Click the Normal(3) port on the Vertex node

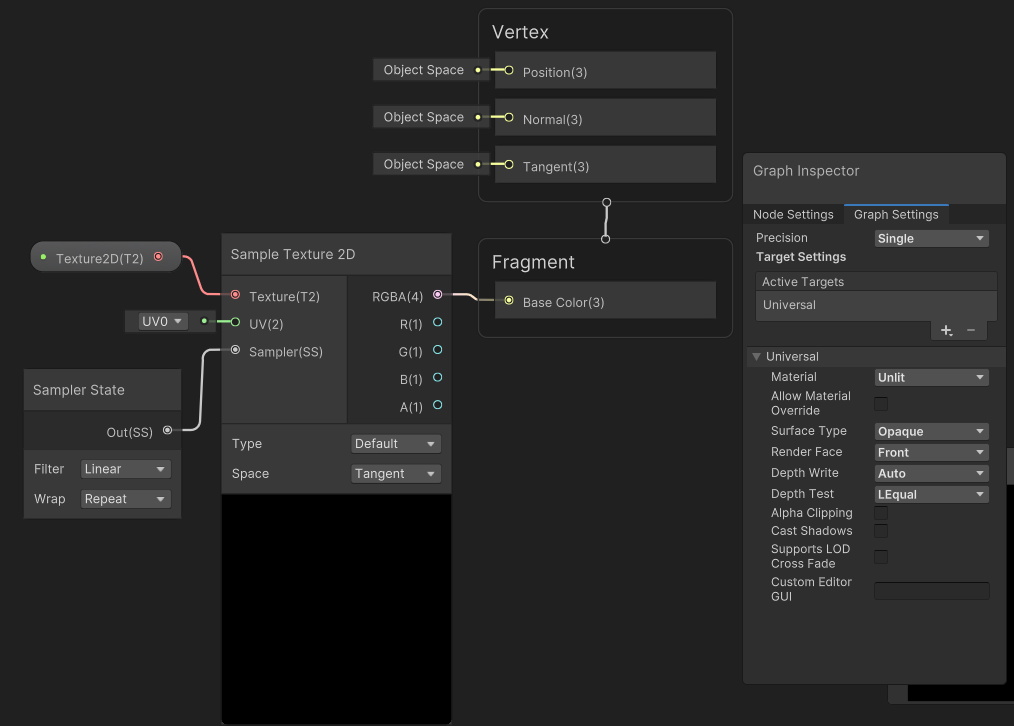tap(508, 117)
